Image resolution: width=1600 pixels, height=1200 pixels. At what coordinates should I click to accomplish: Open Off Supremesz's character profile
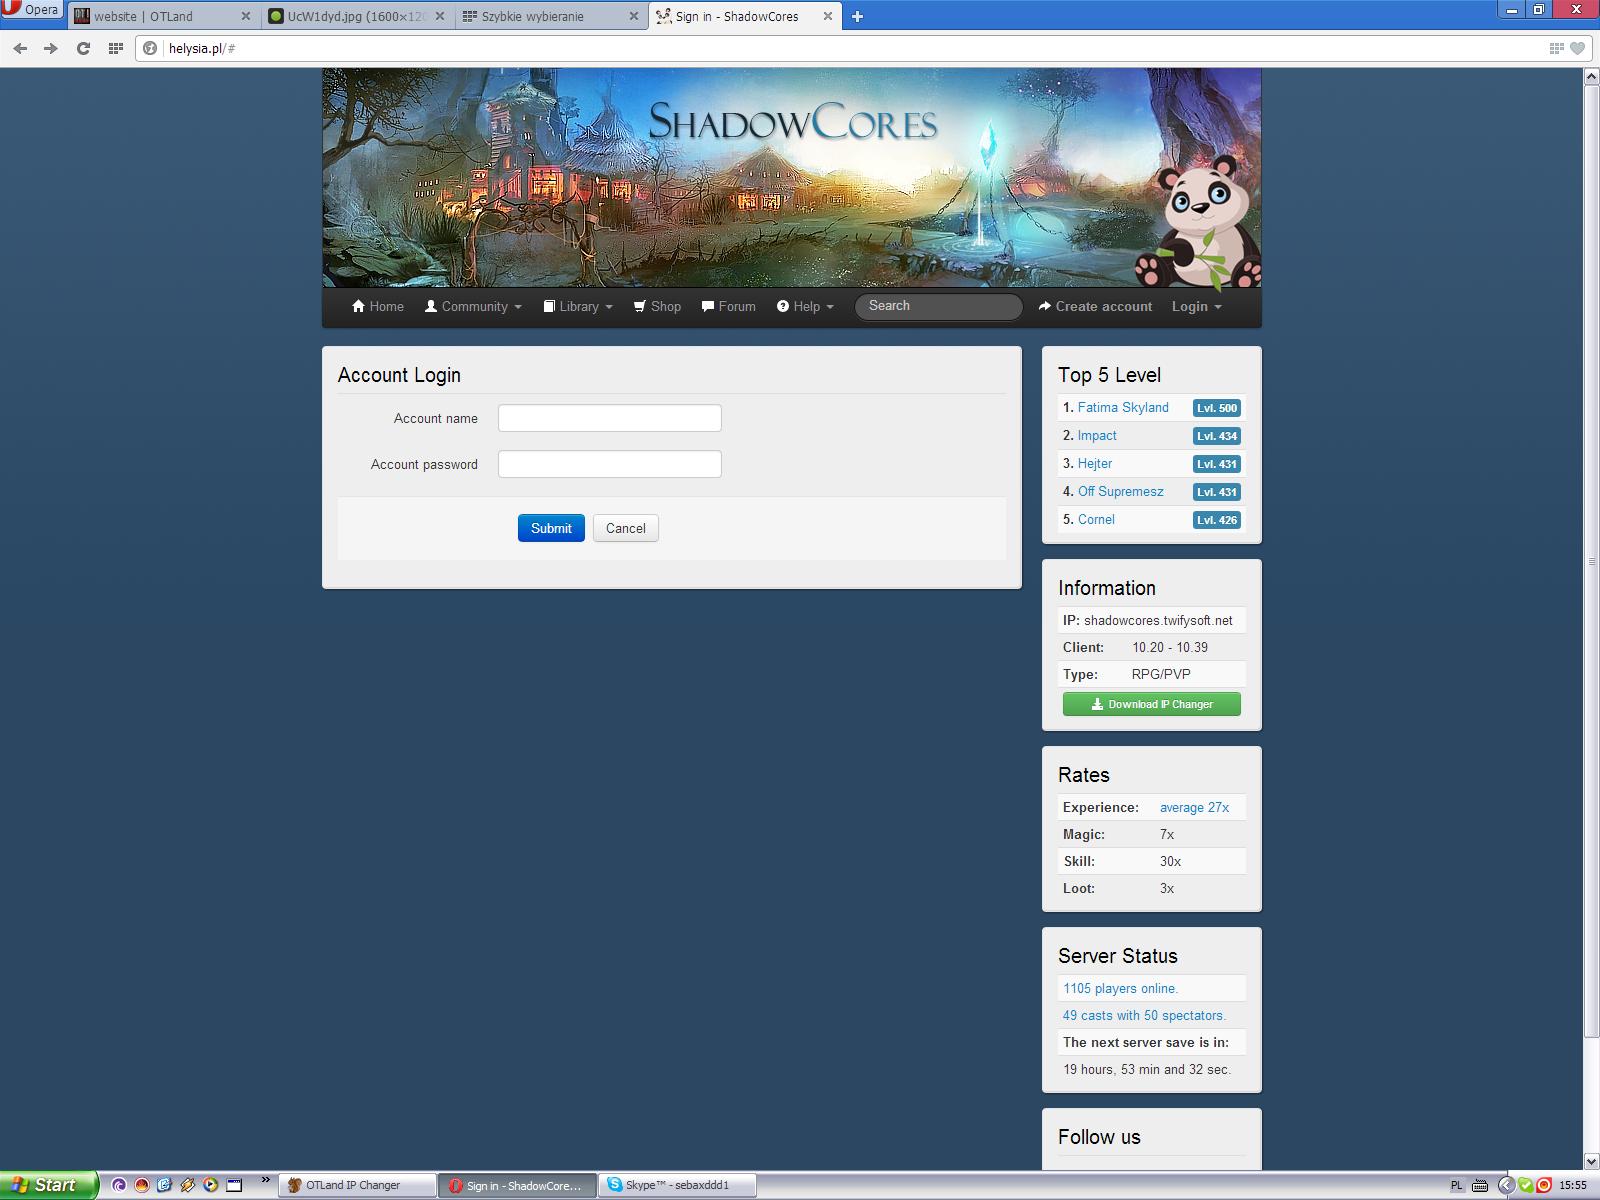(1121, 491)
